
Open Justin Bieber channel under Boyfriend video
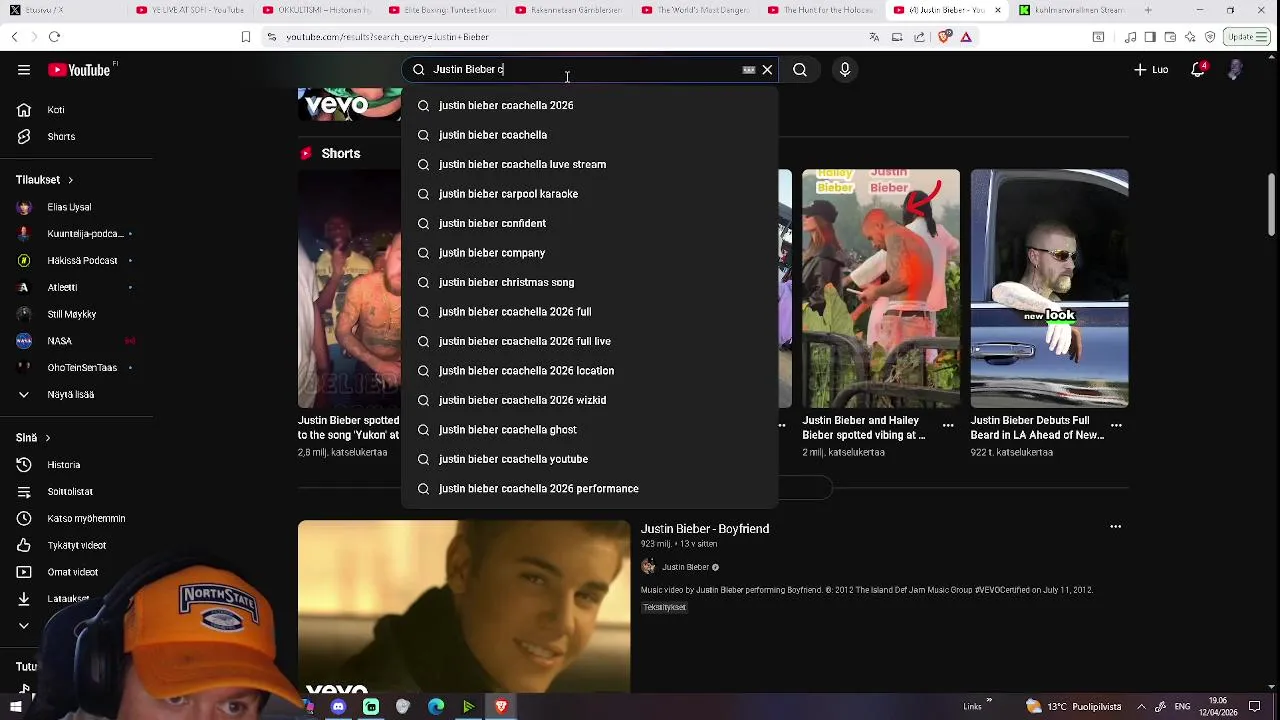pos(684,567)
